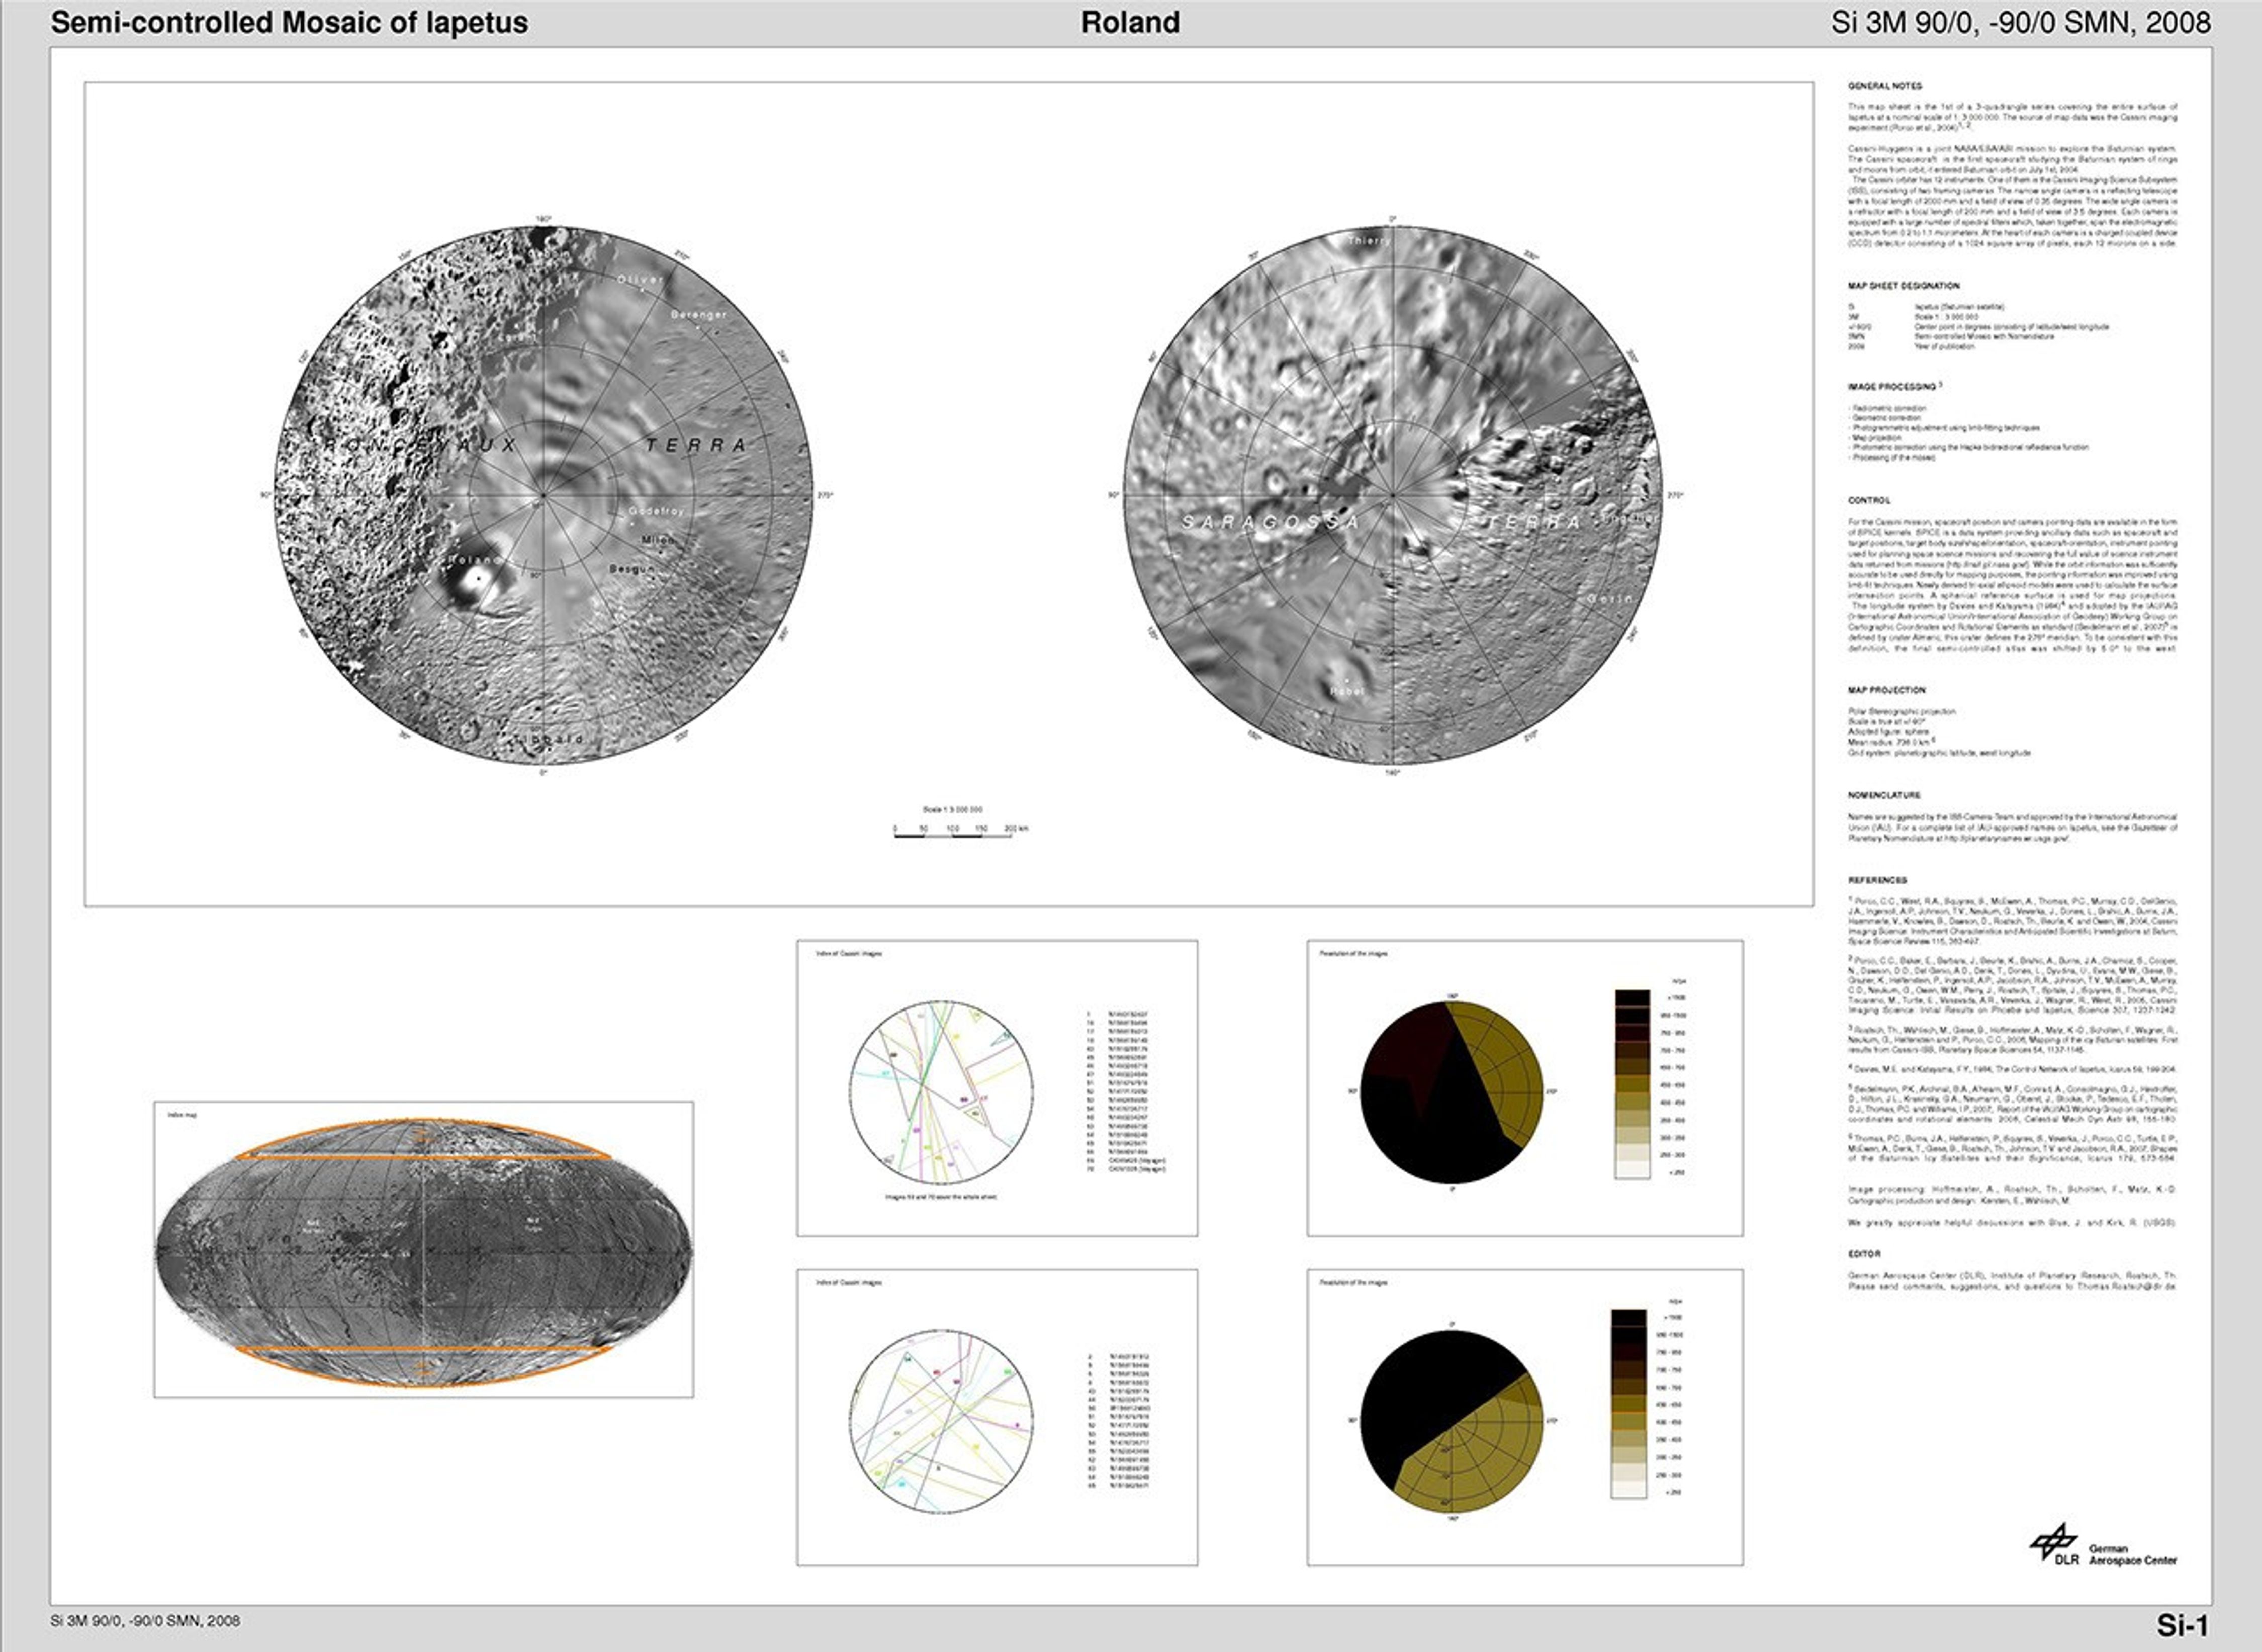Viewport: 2262px width, 1652px height.
Task: Click the Hebel crater marker
Action: click(x=1348, y=686)
